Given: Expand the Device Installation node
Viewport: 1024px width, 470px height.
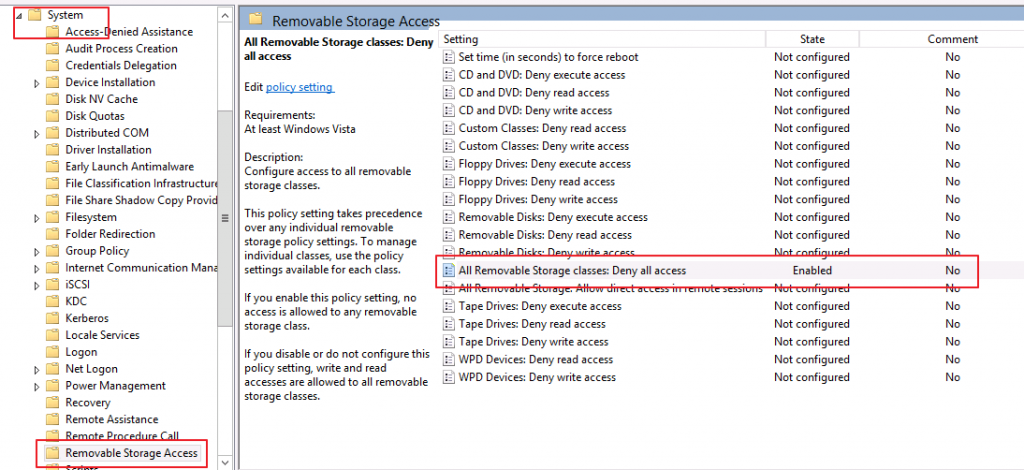Looking at the screenshot, I should [x=37, y=83].
